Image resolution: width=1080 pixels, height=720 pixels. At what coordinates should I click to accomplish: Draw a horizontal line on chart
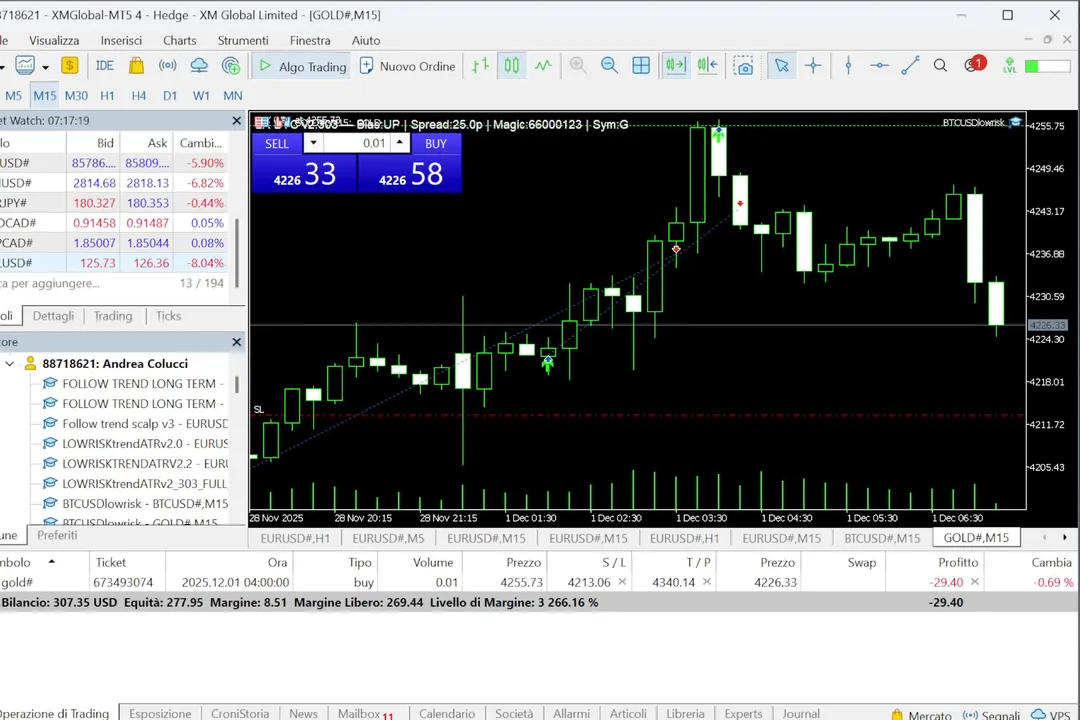[880, 66]
